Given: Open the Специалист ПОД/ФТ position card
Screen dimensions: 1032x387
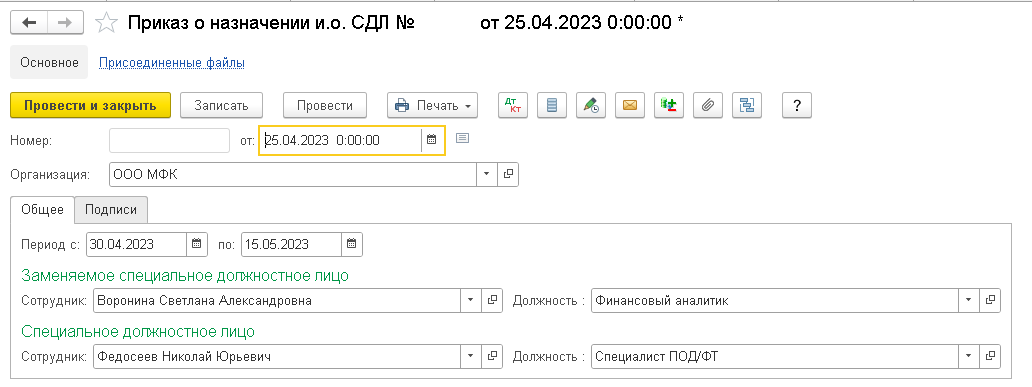Looking at the screenshot, I should click(x=990, y=357).
